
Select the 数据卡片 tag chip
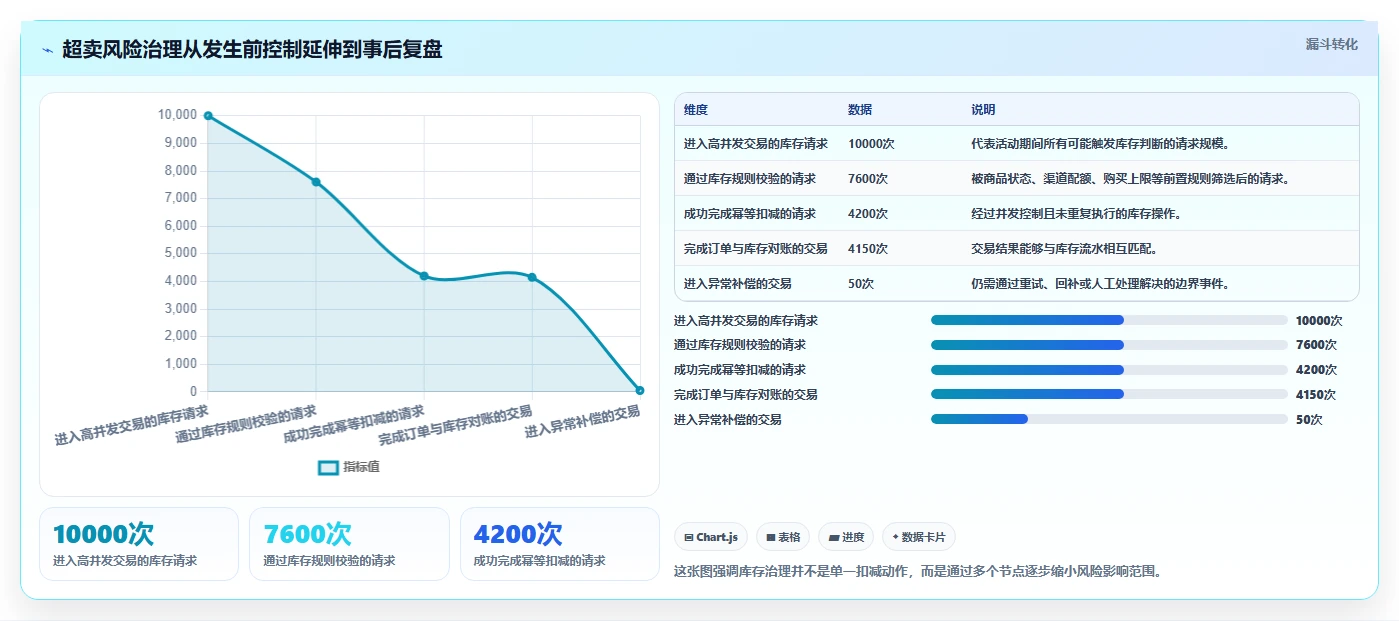pyautogui.click(x=918, y=537)
